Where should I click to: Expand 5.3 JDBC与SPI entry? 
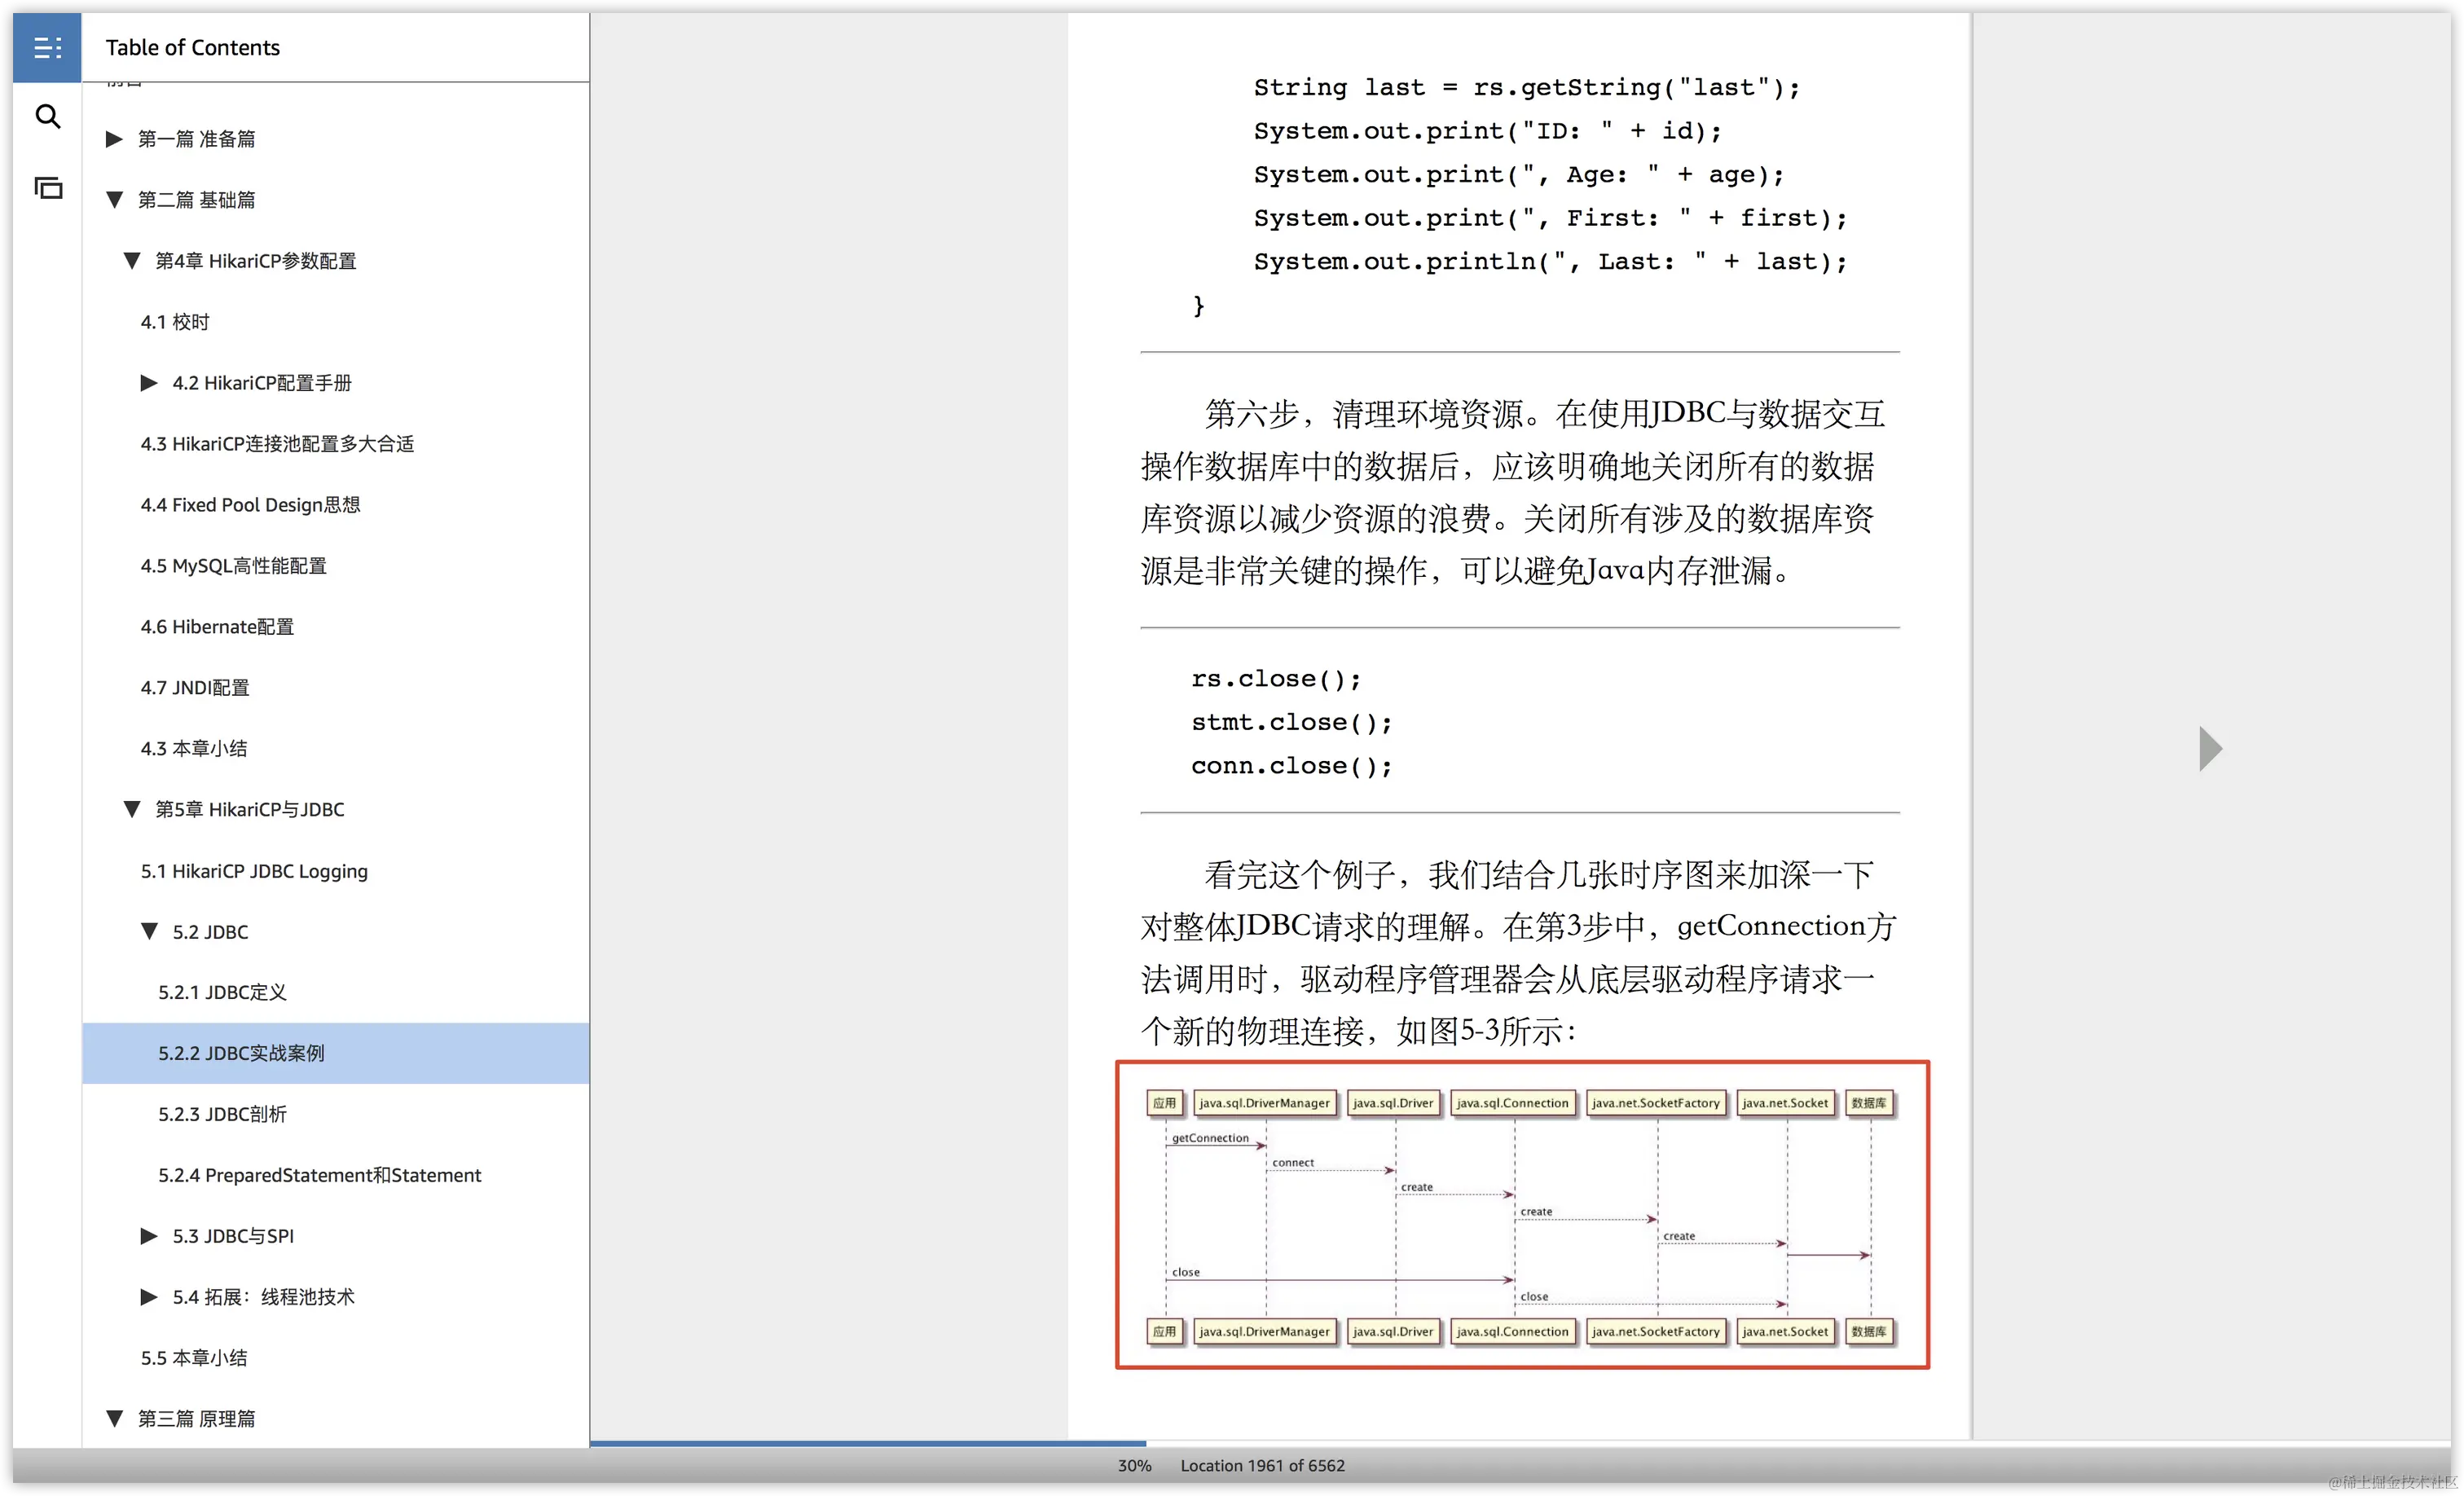149,1236
